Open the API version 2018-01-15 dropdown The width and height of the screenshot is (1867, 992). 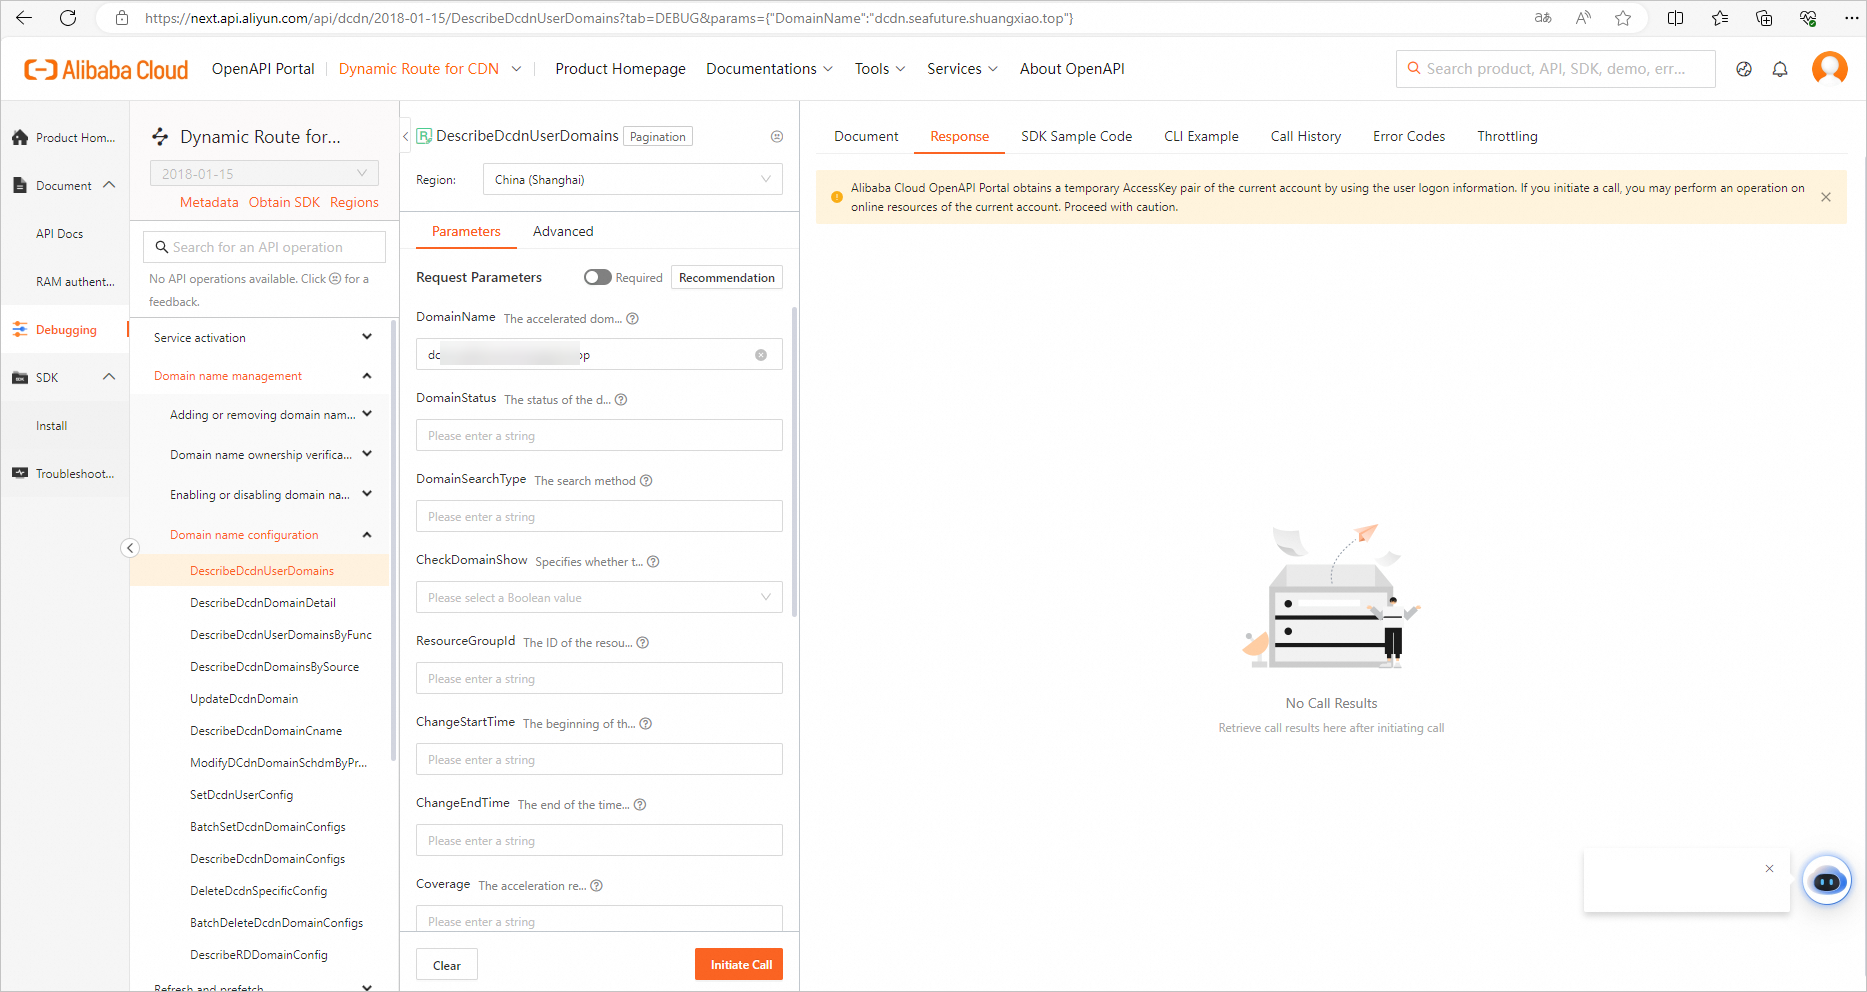point(264,173)
